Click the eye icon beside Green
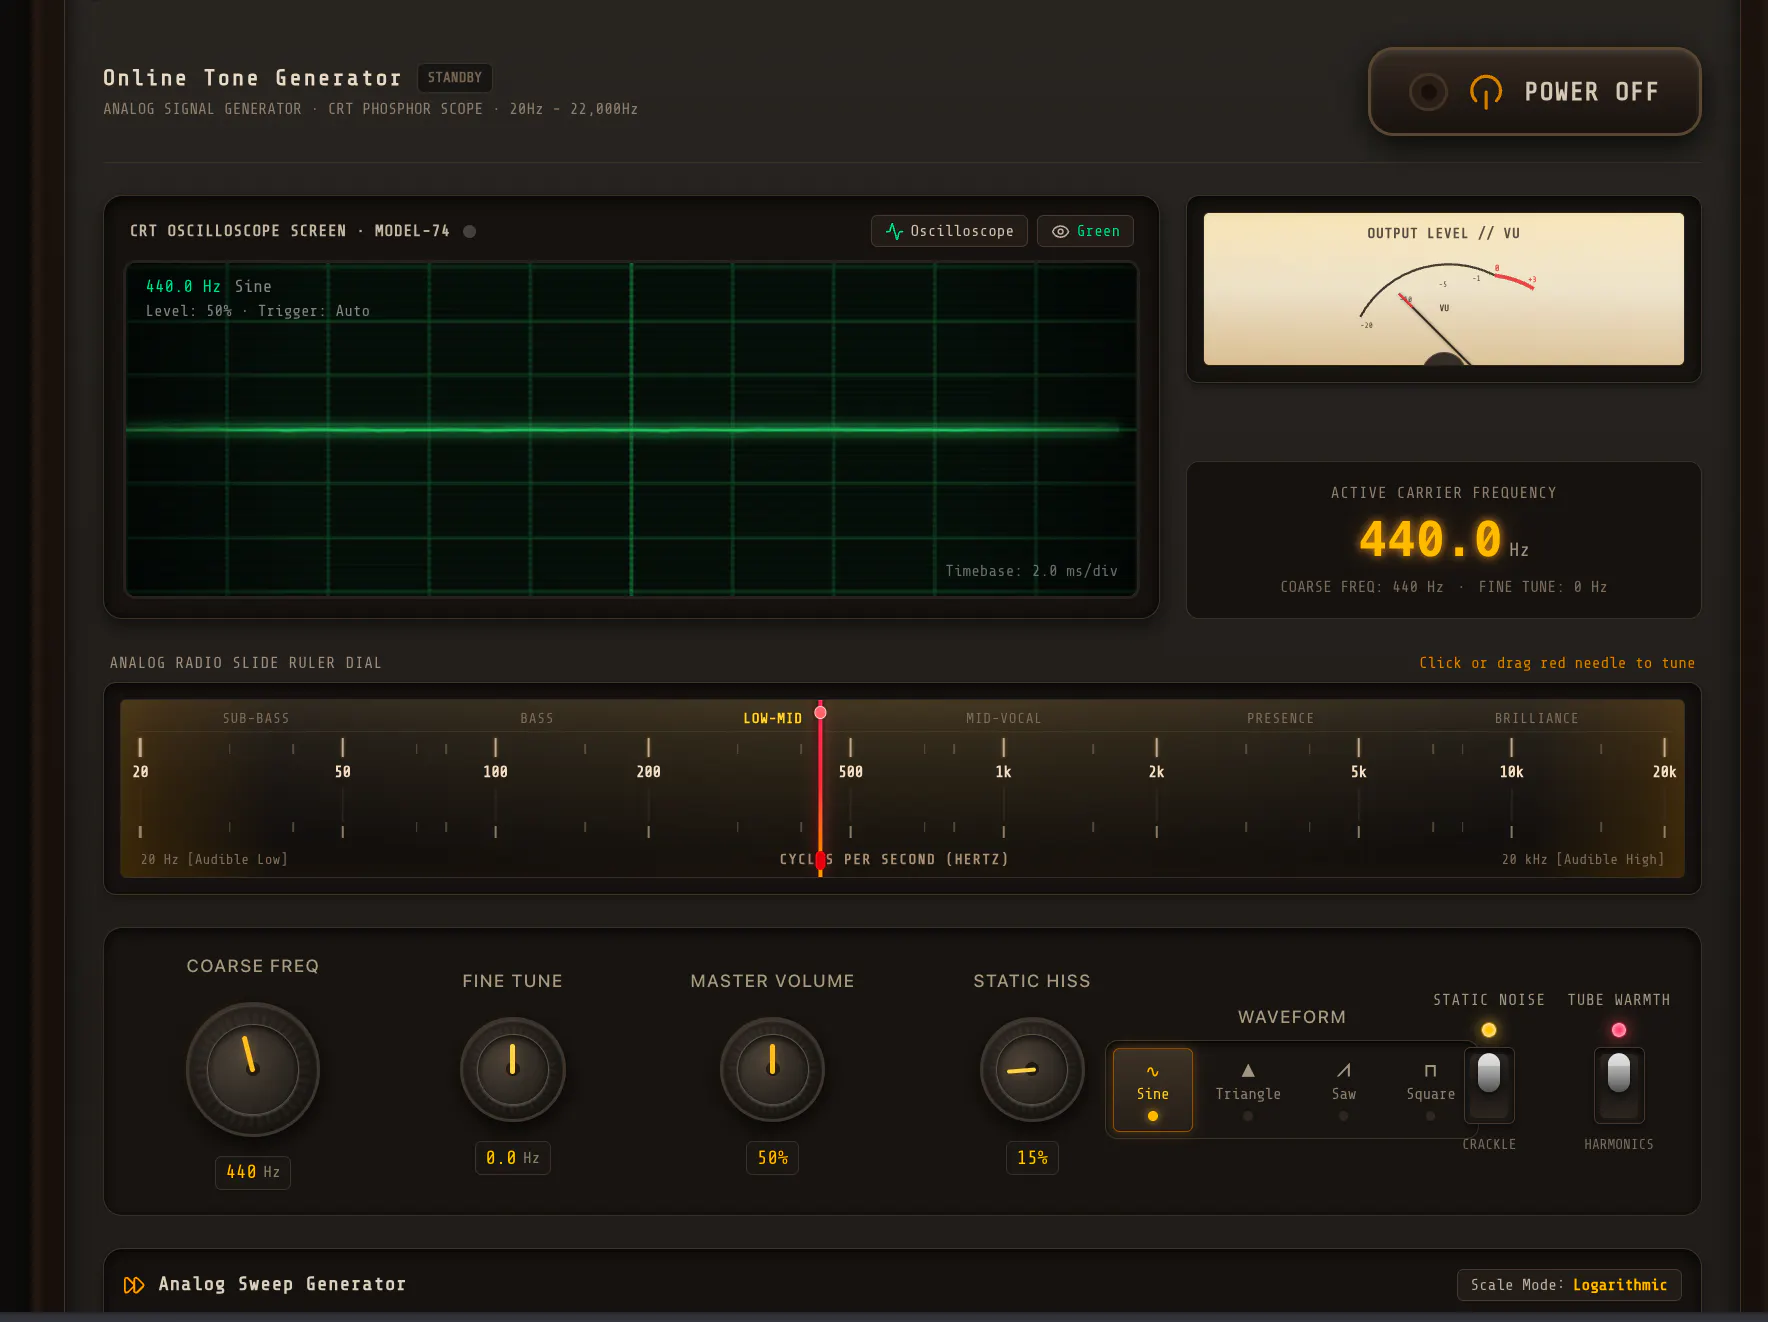Image resolution: width=1768 pixels, height=1322 pixels. click(1060, 231)
